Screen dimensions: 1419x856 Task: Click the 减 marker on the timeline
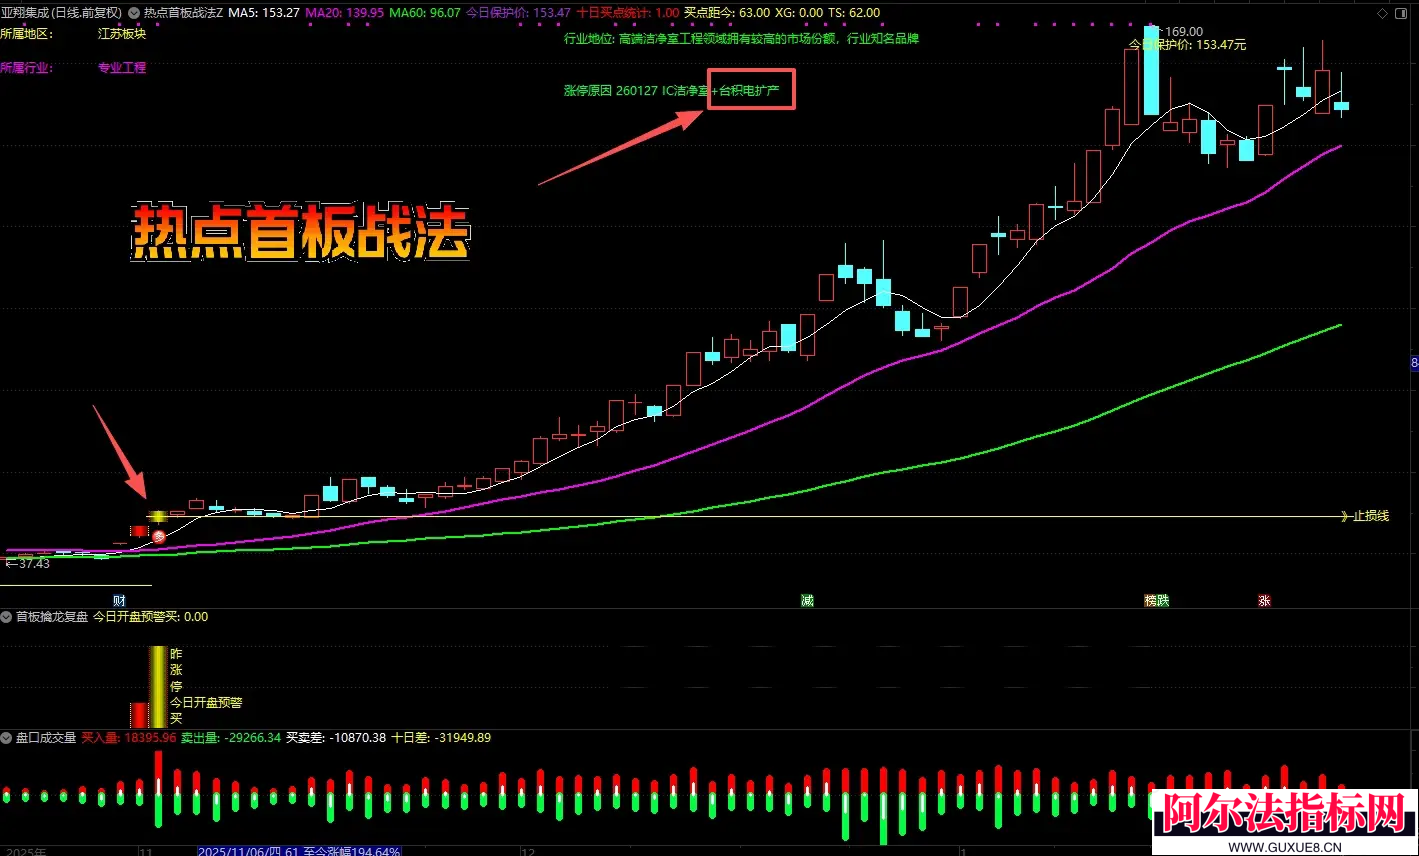807,601
